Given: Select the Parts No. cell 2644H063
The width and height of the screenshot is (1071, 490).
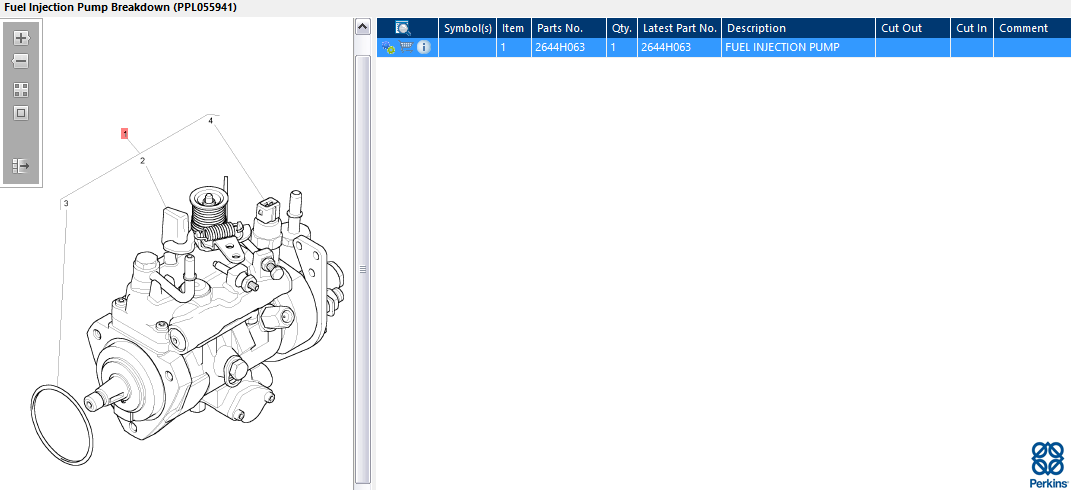Looking at the screenshot, I should [x=569, y=47].
